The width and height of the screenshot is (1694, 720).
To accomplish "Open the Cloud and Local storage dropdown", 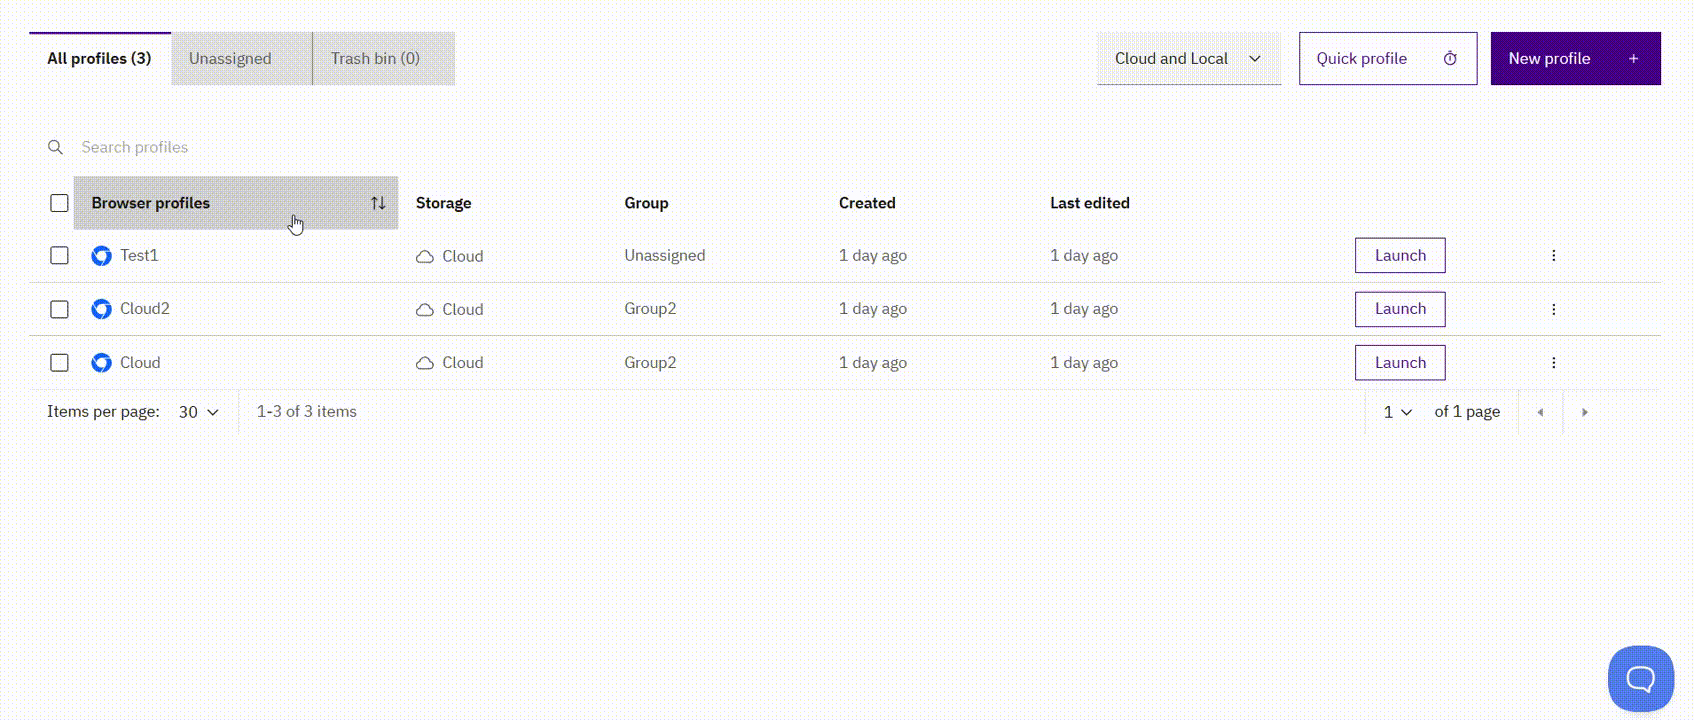I will coord(1189,58).
